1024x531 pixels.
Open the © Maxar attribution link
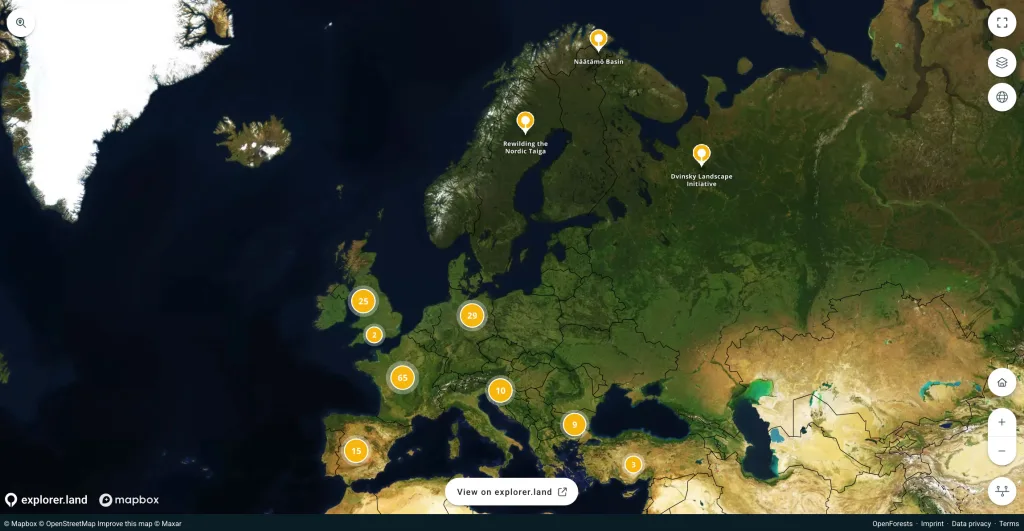[x=168, y=523]
